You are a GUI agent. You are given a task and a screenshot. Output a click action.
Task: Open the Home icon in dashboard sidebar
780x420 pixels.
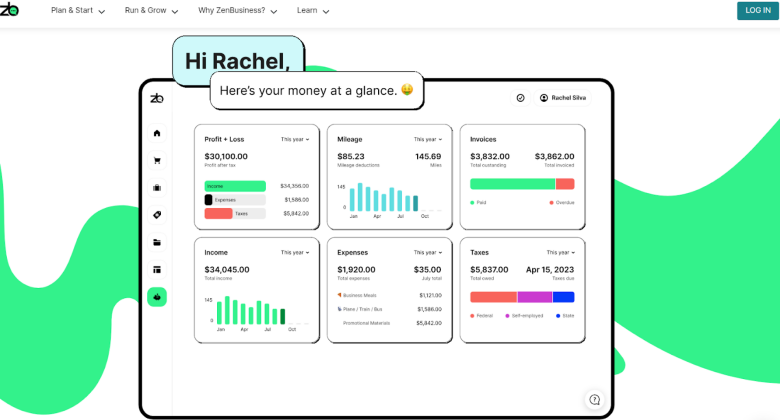click(x=157, y=133)
